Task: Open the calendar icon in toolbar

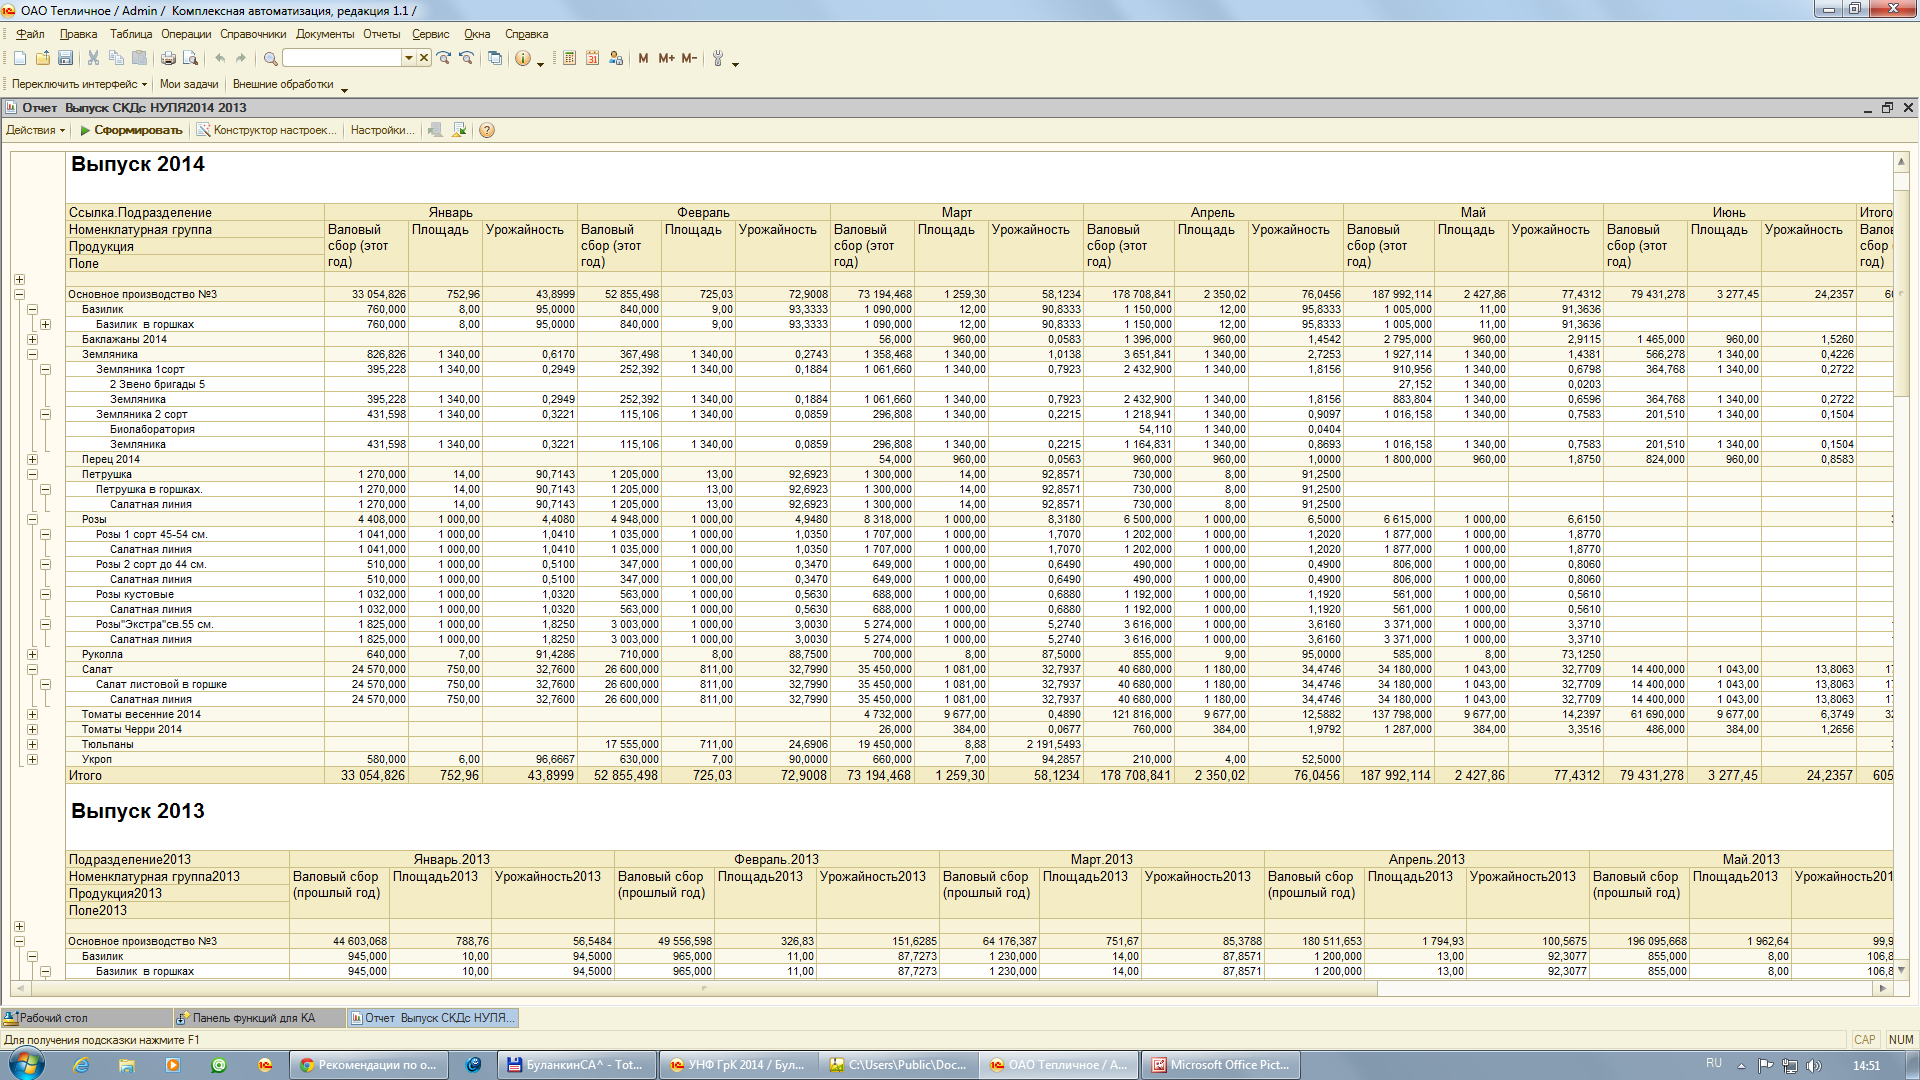Action: pos(592,59)
